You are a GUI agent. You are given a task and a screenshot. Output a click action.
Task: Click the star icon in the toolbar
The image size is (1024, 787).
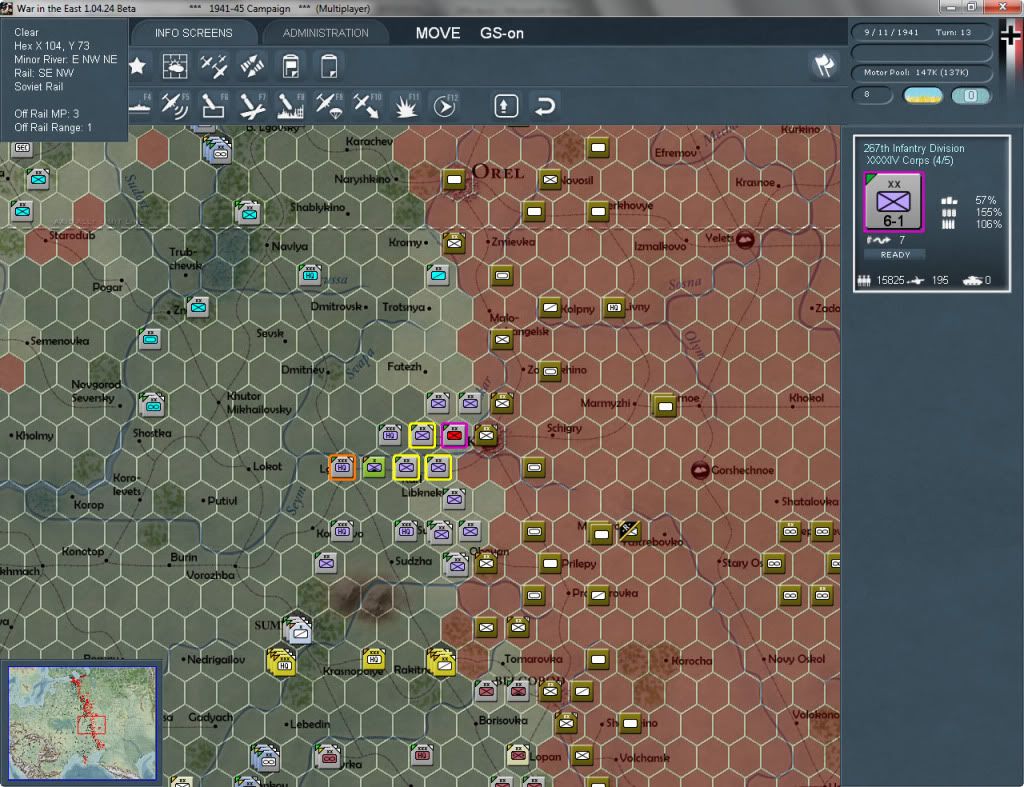pos(137,66)
